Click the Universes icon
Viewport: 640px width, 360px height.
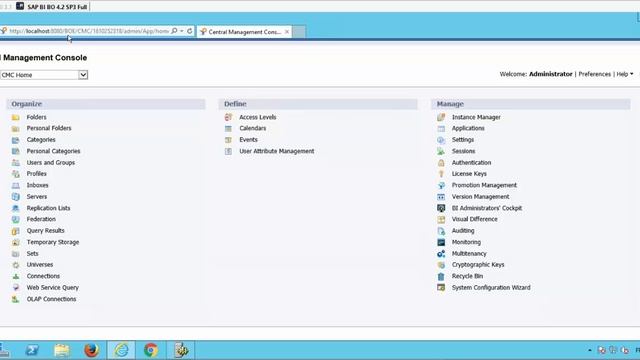(16, 265)
